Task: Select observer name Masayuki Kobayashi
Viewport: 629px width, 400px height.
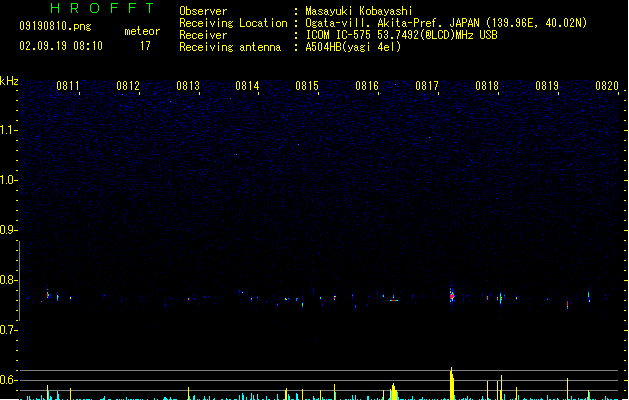Action: [359, 11]
